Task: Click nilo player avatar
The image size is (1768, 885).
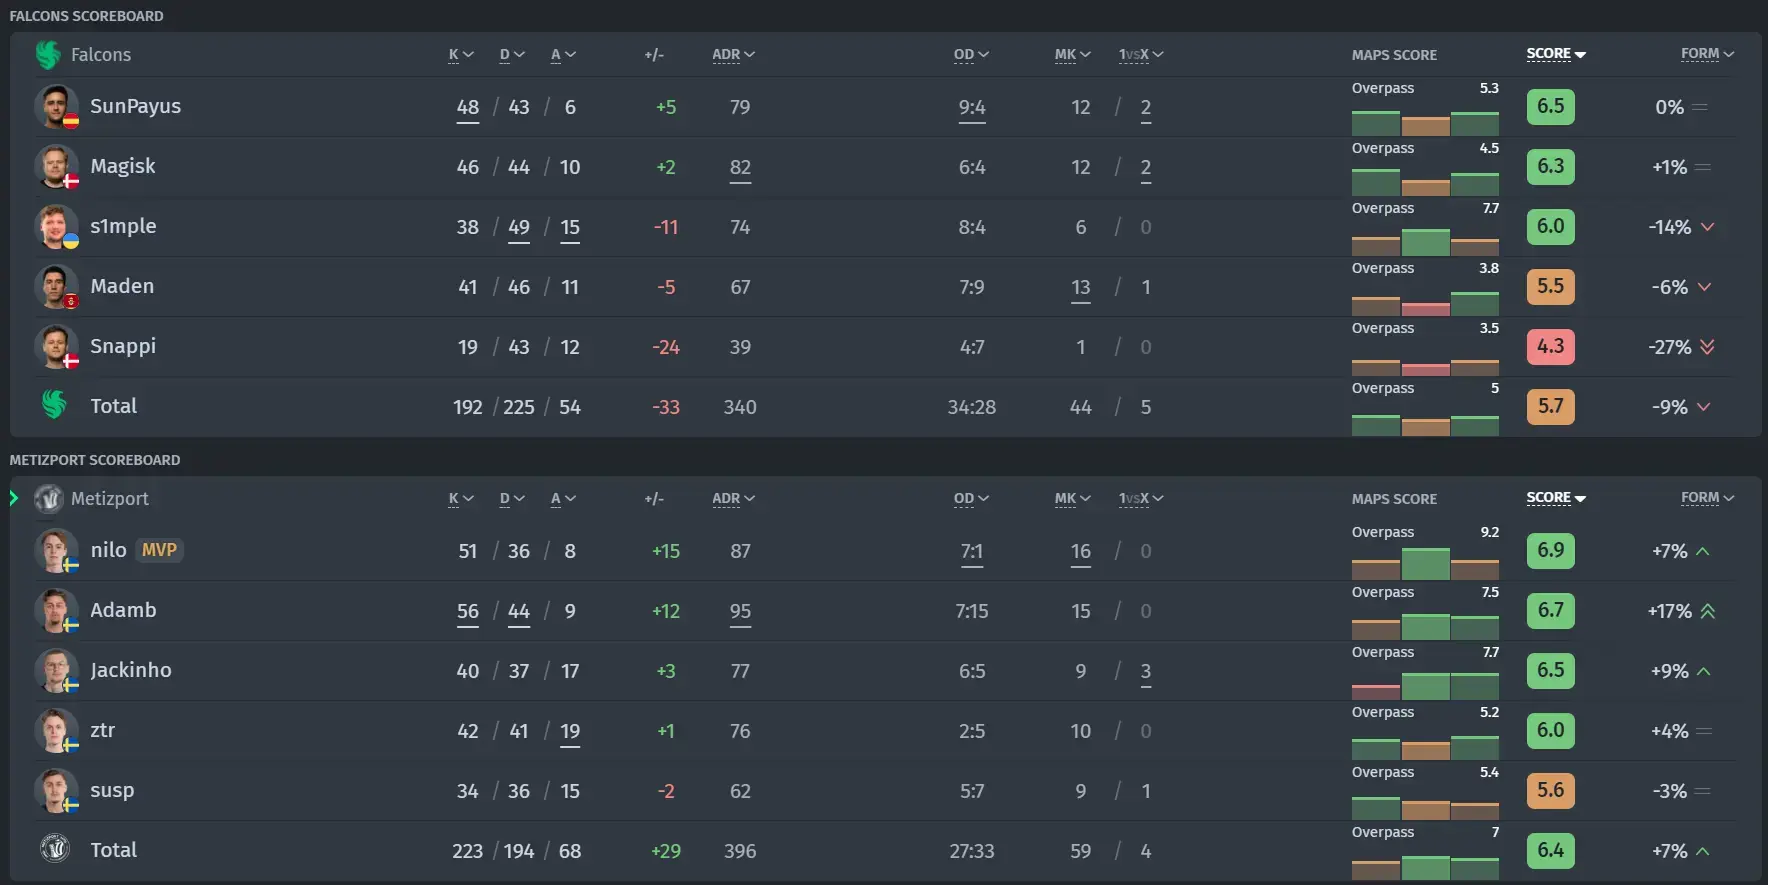Action: pyautogui.click(x=56, y=551)
